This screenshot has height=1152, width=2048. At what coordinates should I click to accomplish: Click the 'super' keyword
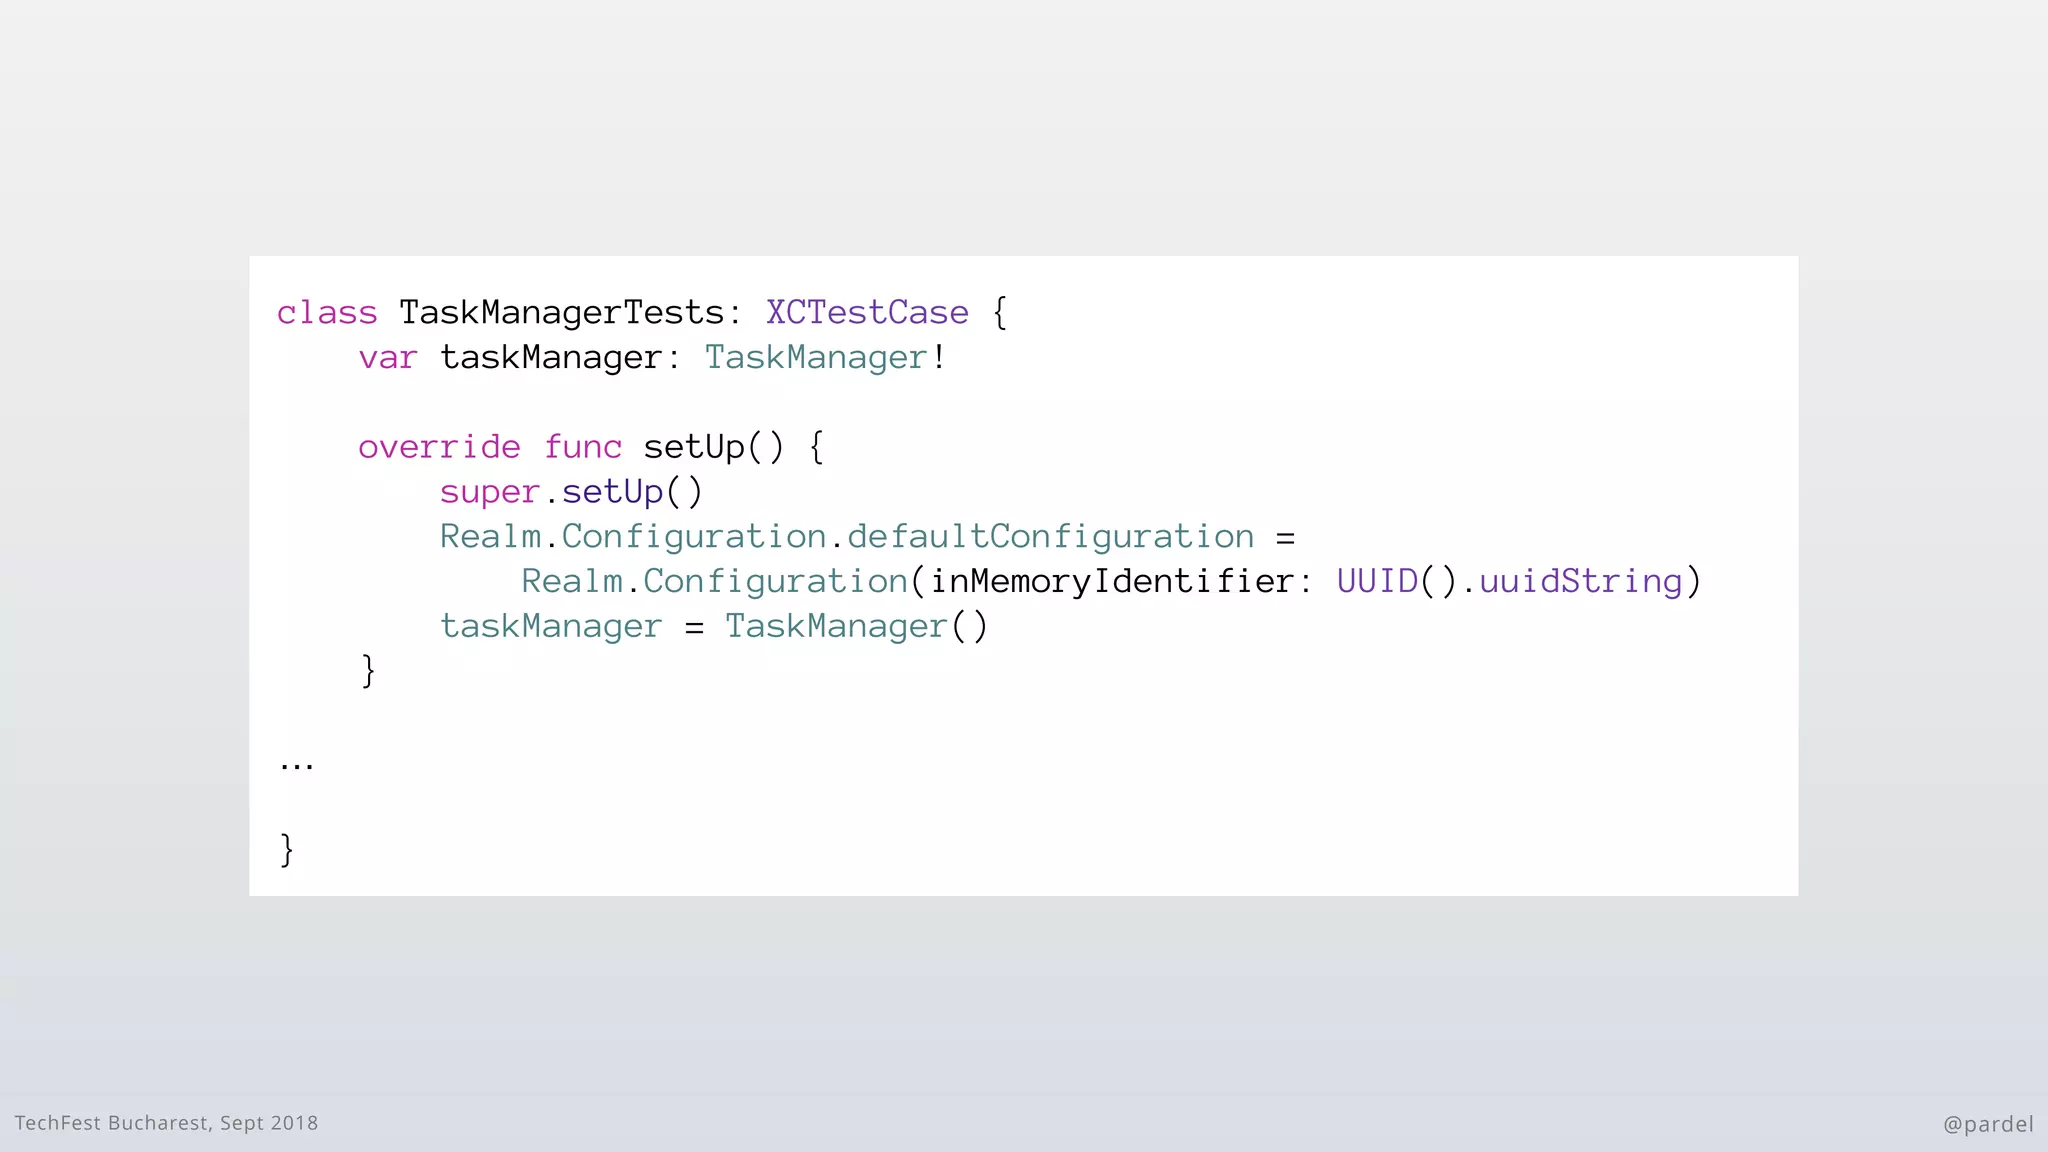tap(489, 492)
